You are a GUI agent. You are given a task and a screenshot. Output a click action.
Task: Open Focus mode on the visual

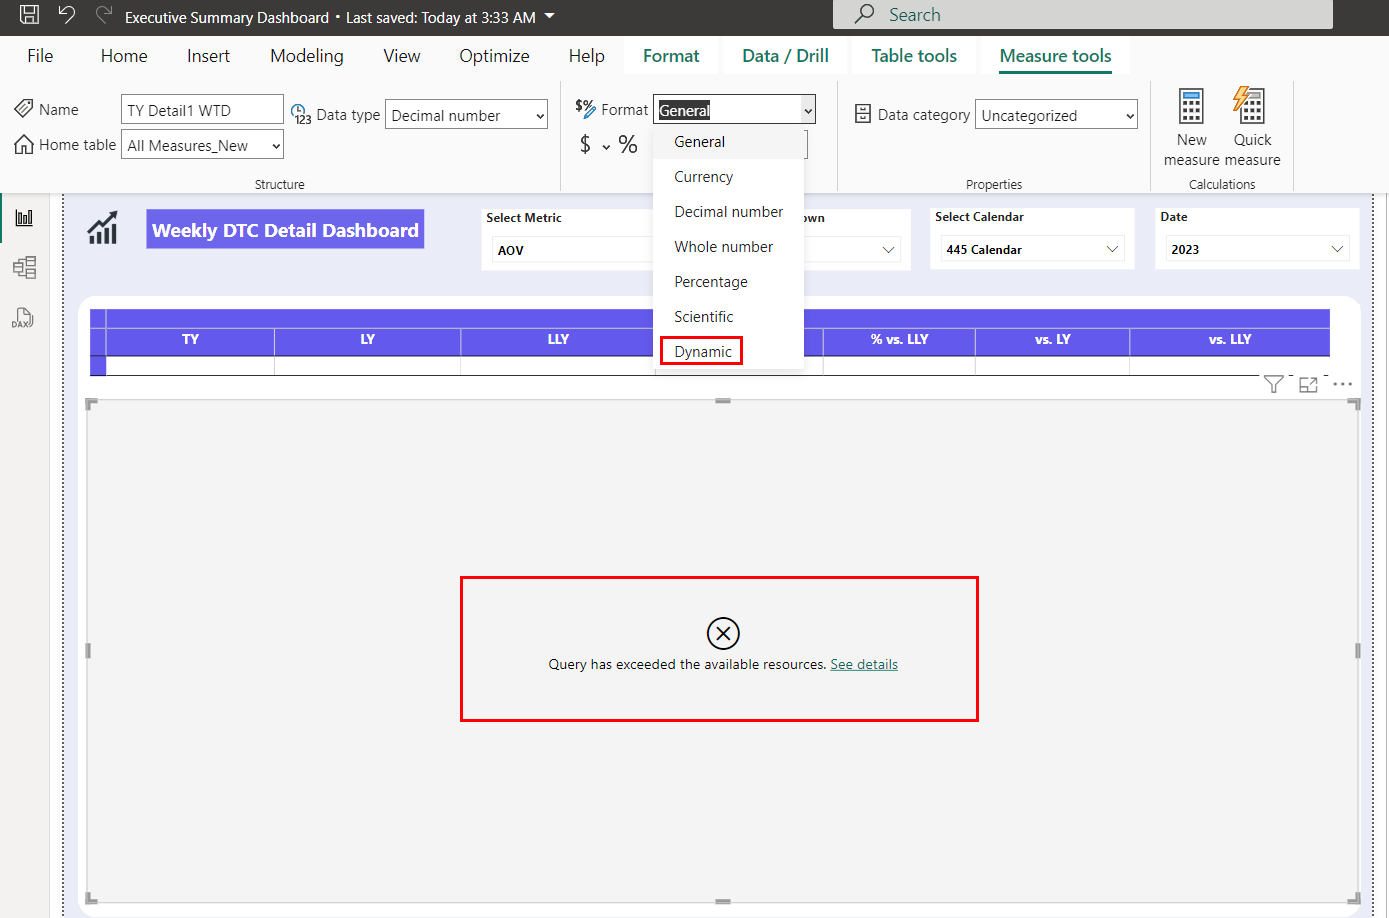coord(1308,385)
